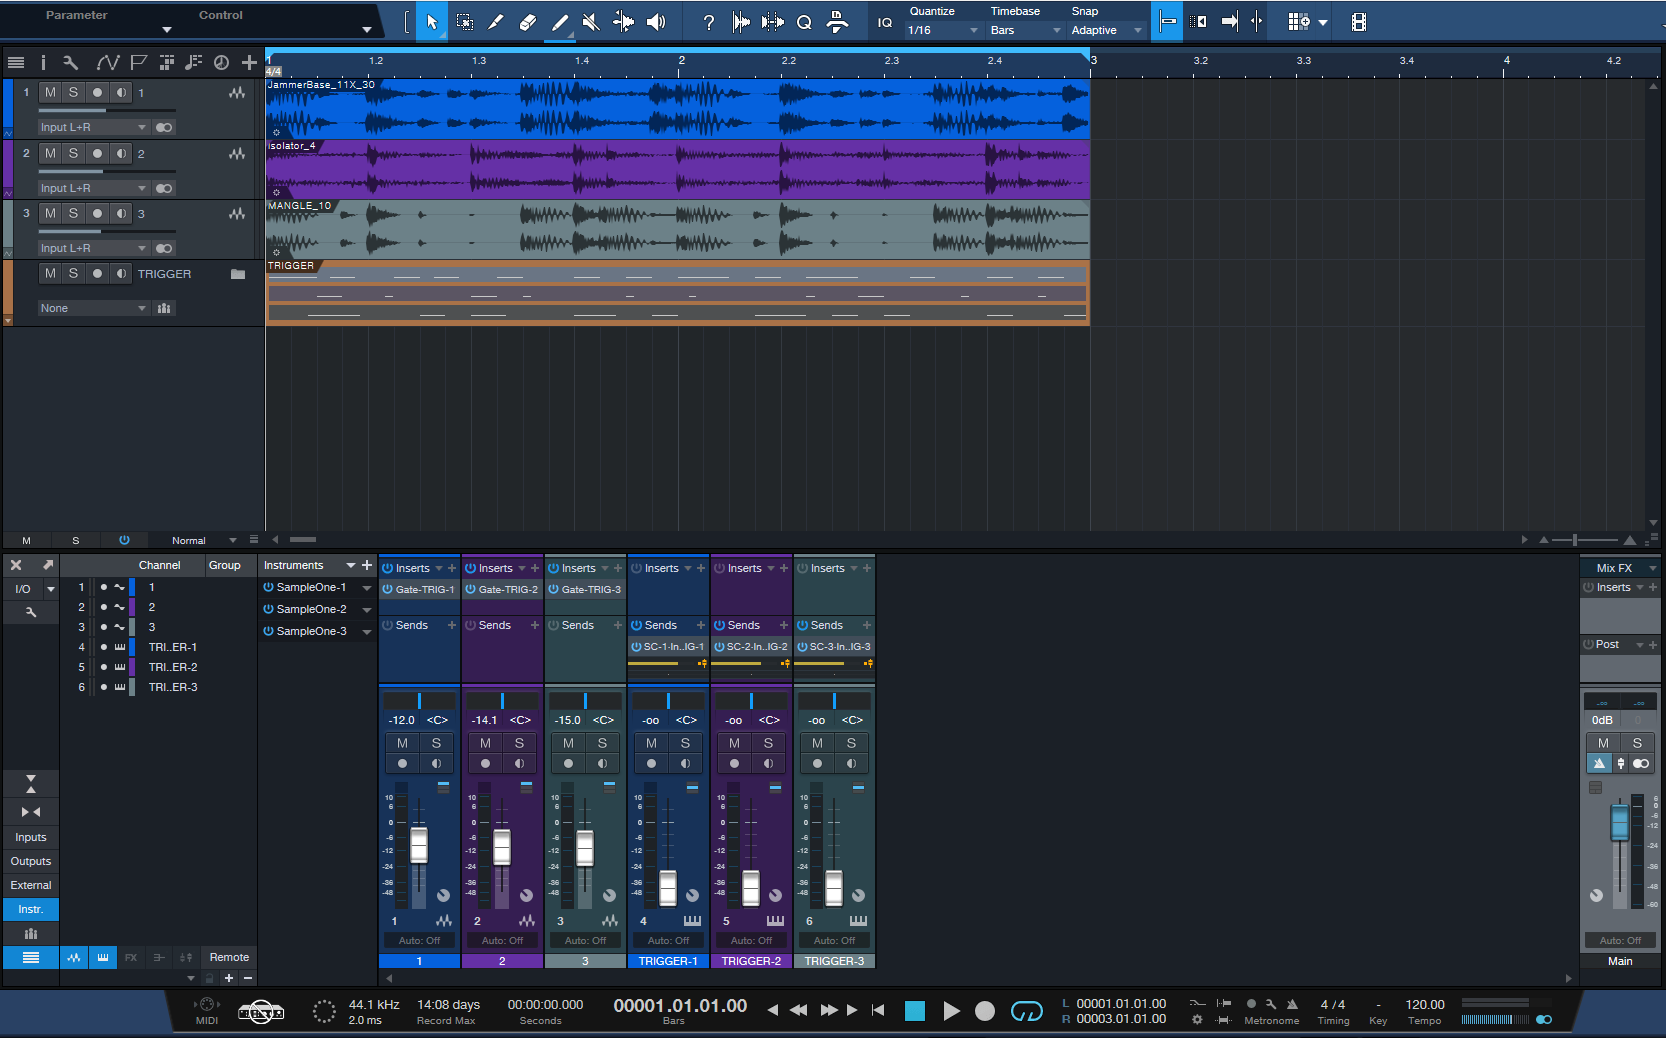Open the track list icon
The width and height of the screenshot is (1666, 1038).
[x=16, y=62]
